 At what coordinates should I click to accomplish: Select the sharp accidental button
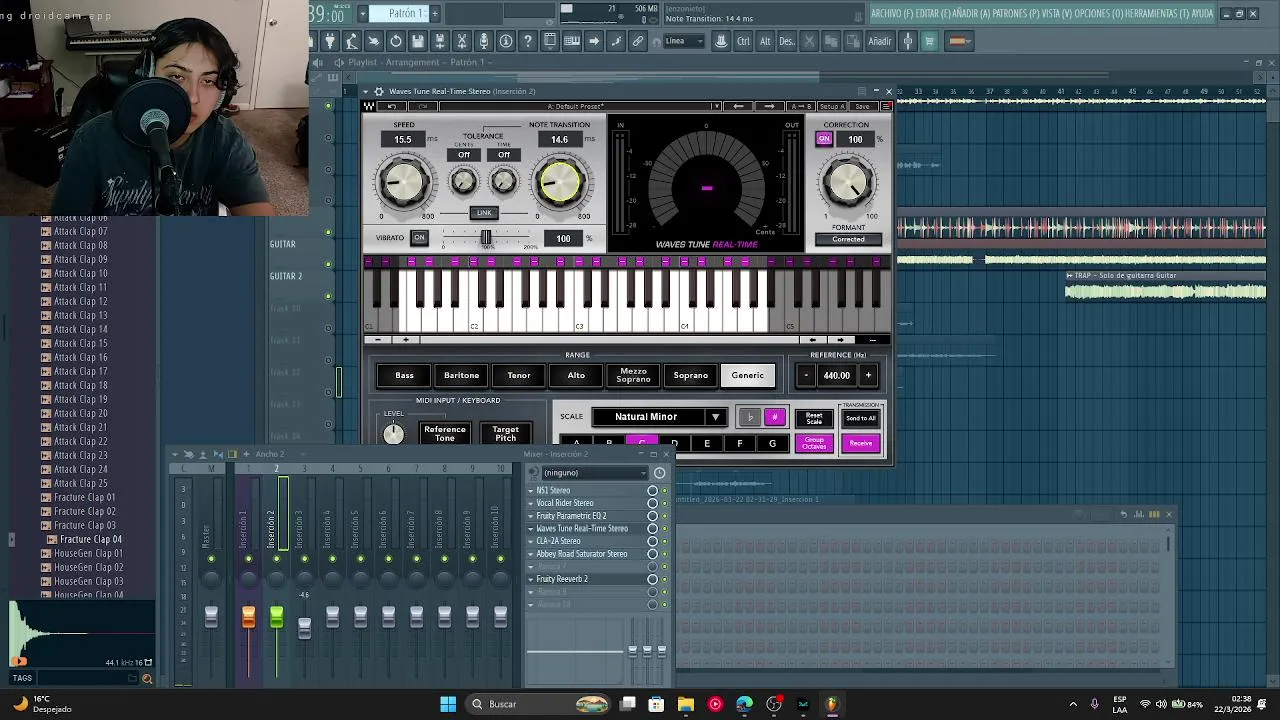[x=775, y=417]
